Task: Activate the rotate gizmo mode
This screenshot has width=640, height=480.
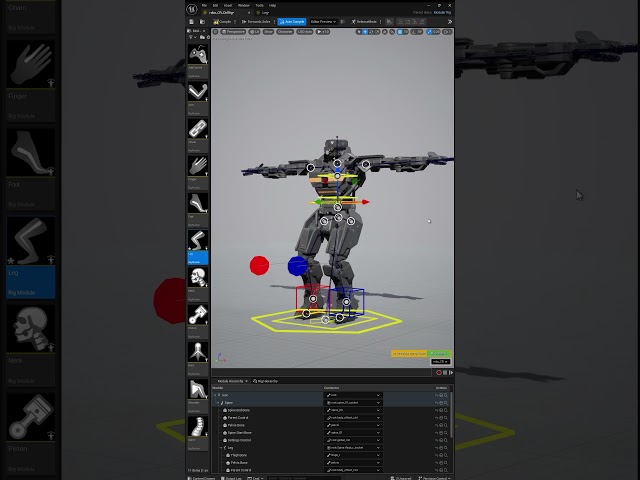Action: point(371,31)
